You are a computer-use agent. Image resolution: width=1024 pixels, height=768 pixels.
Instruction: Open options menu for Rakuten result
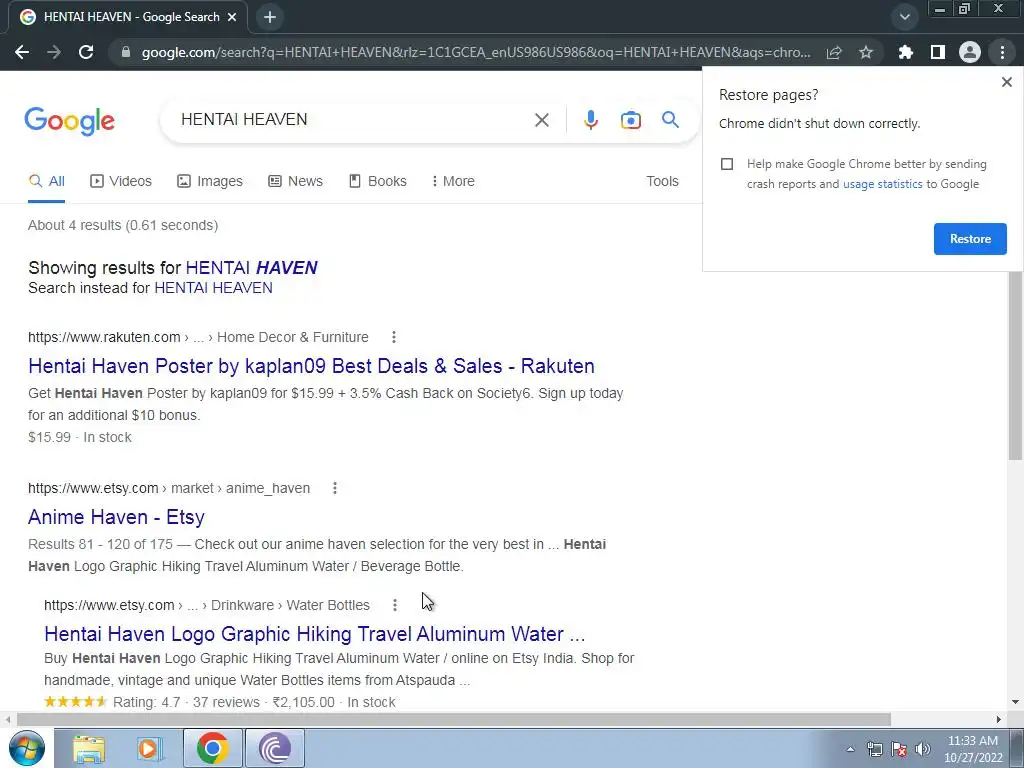(x=393, y=337)
